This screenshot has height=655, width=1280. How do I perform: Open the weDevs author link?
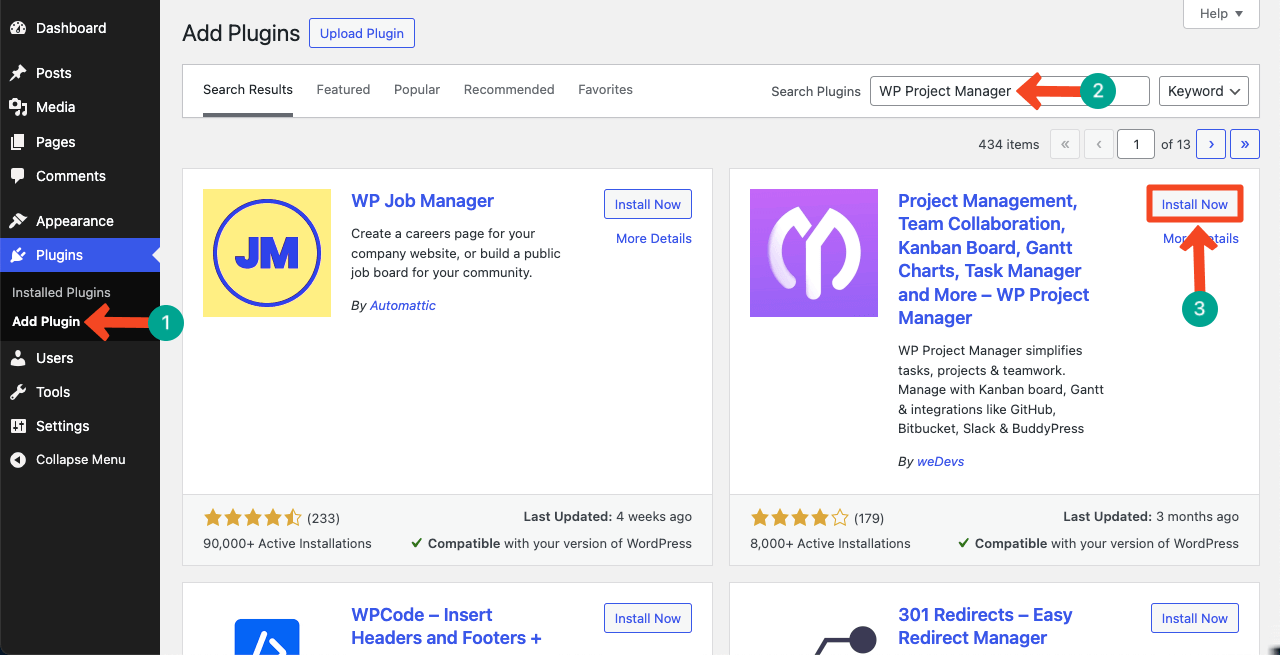(x=941, y=462)
